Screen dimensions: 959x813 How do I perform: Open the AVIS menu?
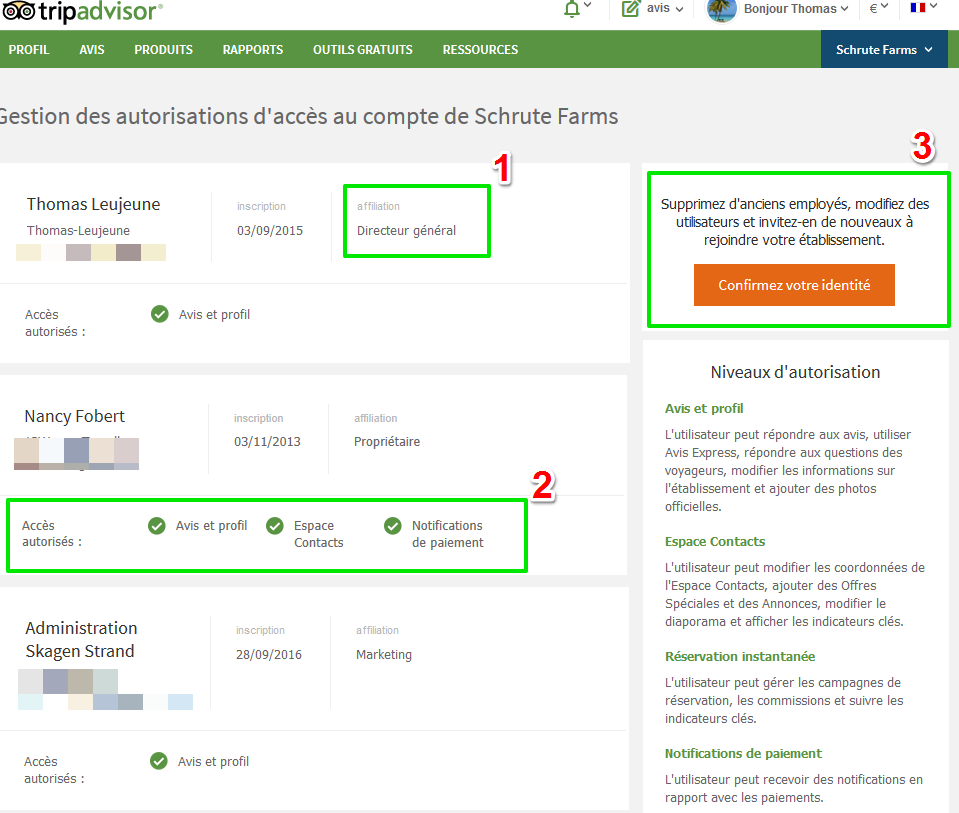click(x=92, y=50)
